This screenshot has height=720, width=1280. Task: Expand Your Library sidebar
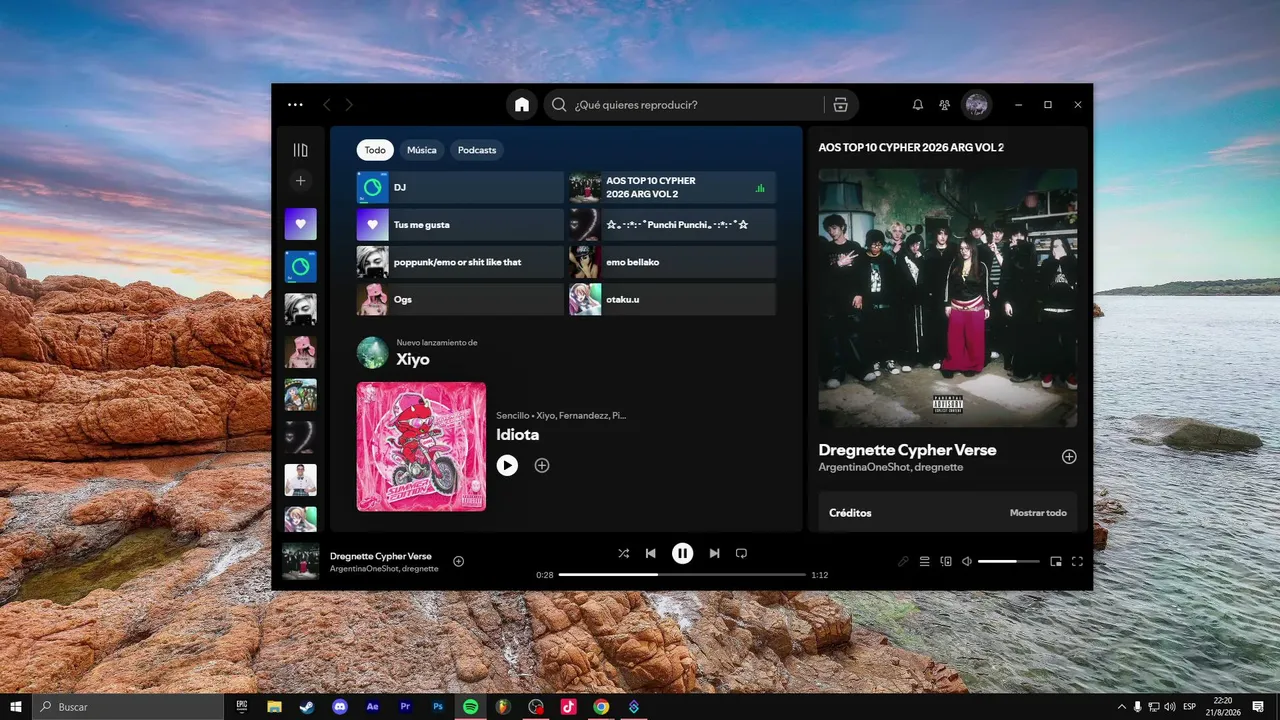pos(300,150)
